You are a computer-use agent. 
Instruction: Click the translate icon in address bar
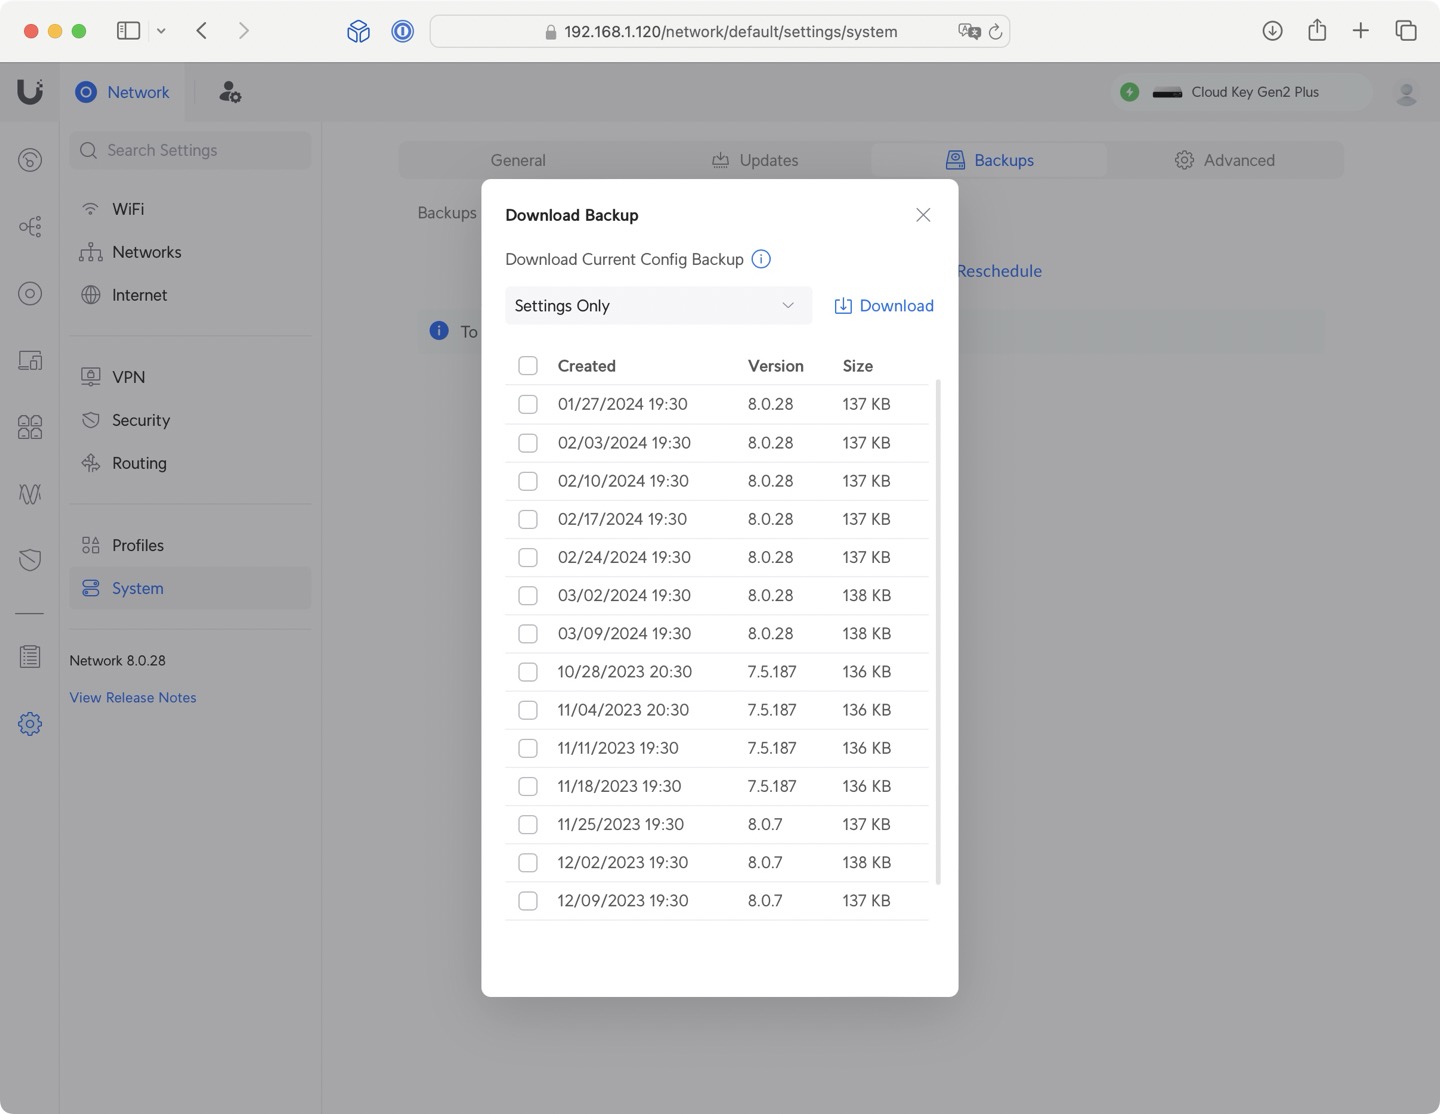click(x=968, y=32)
